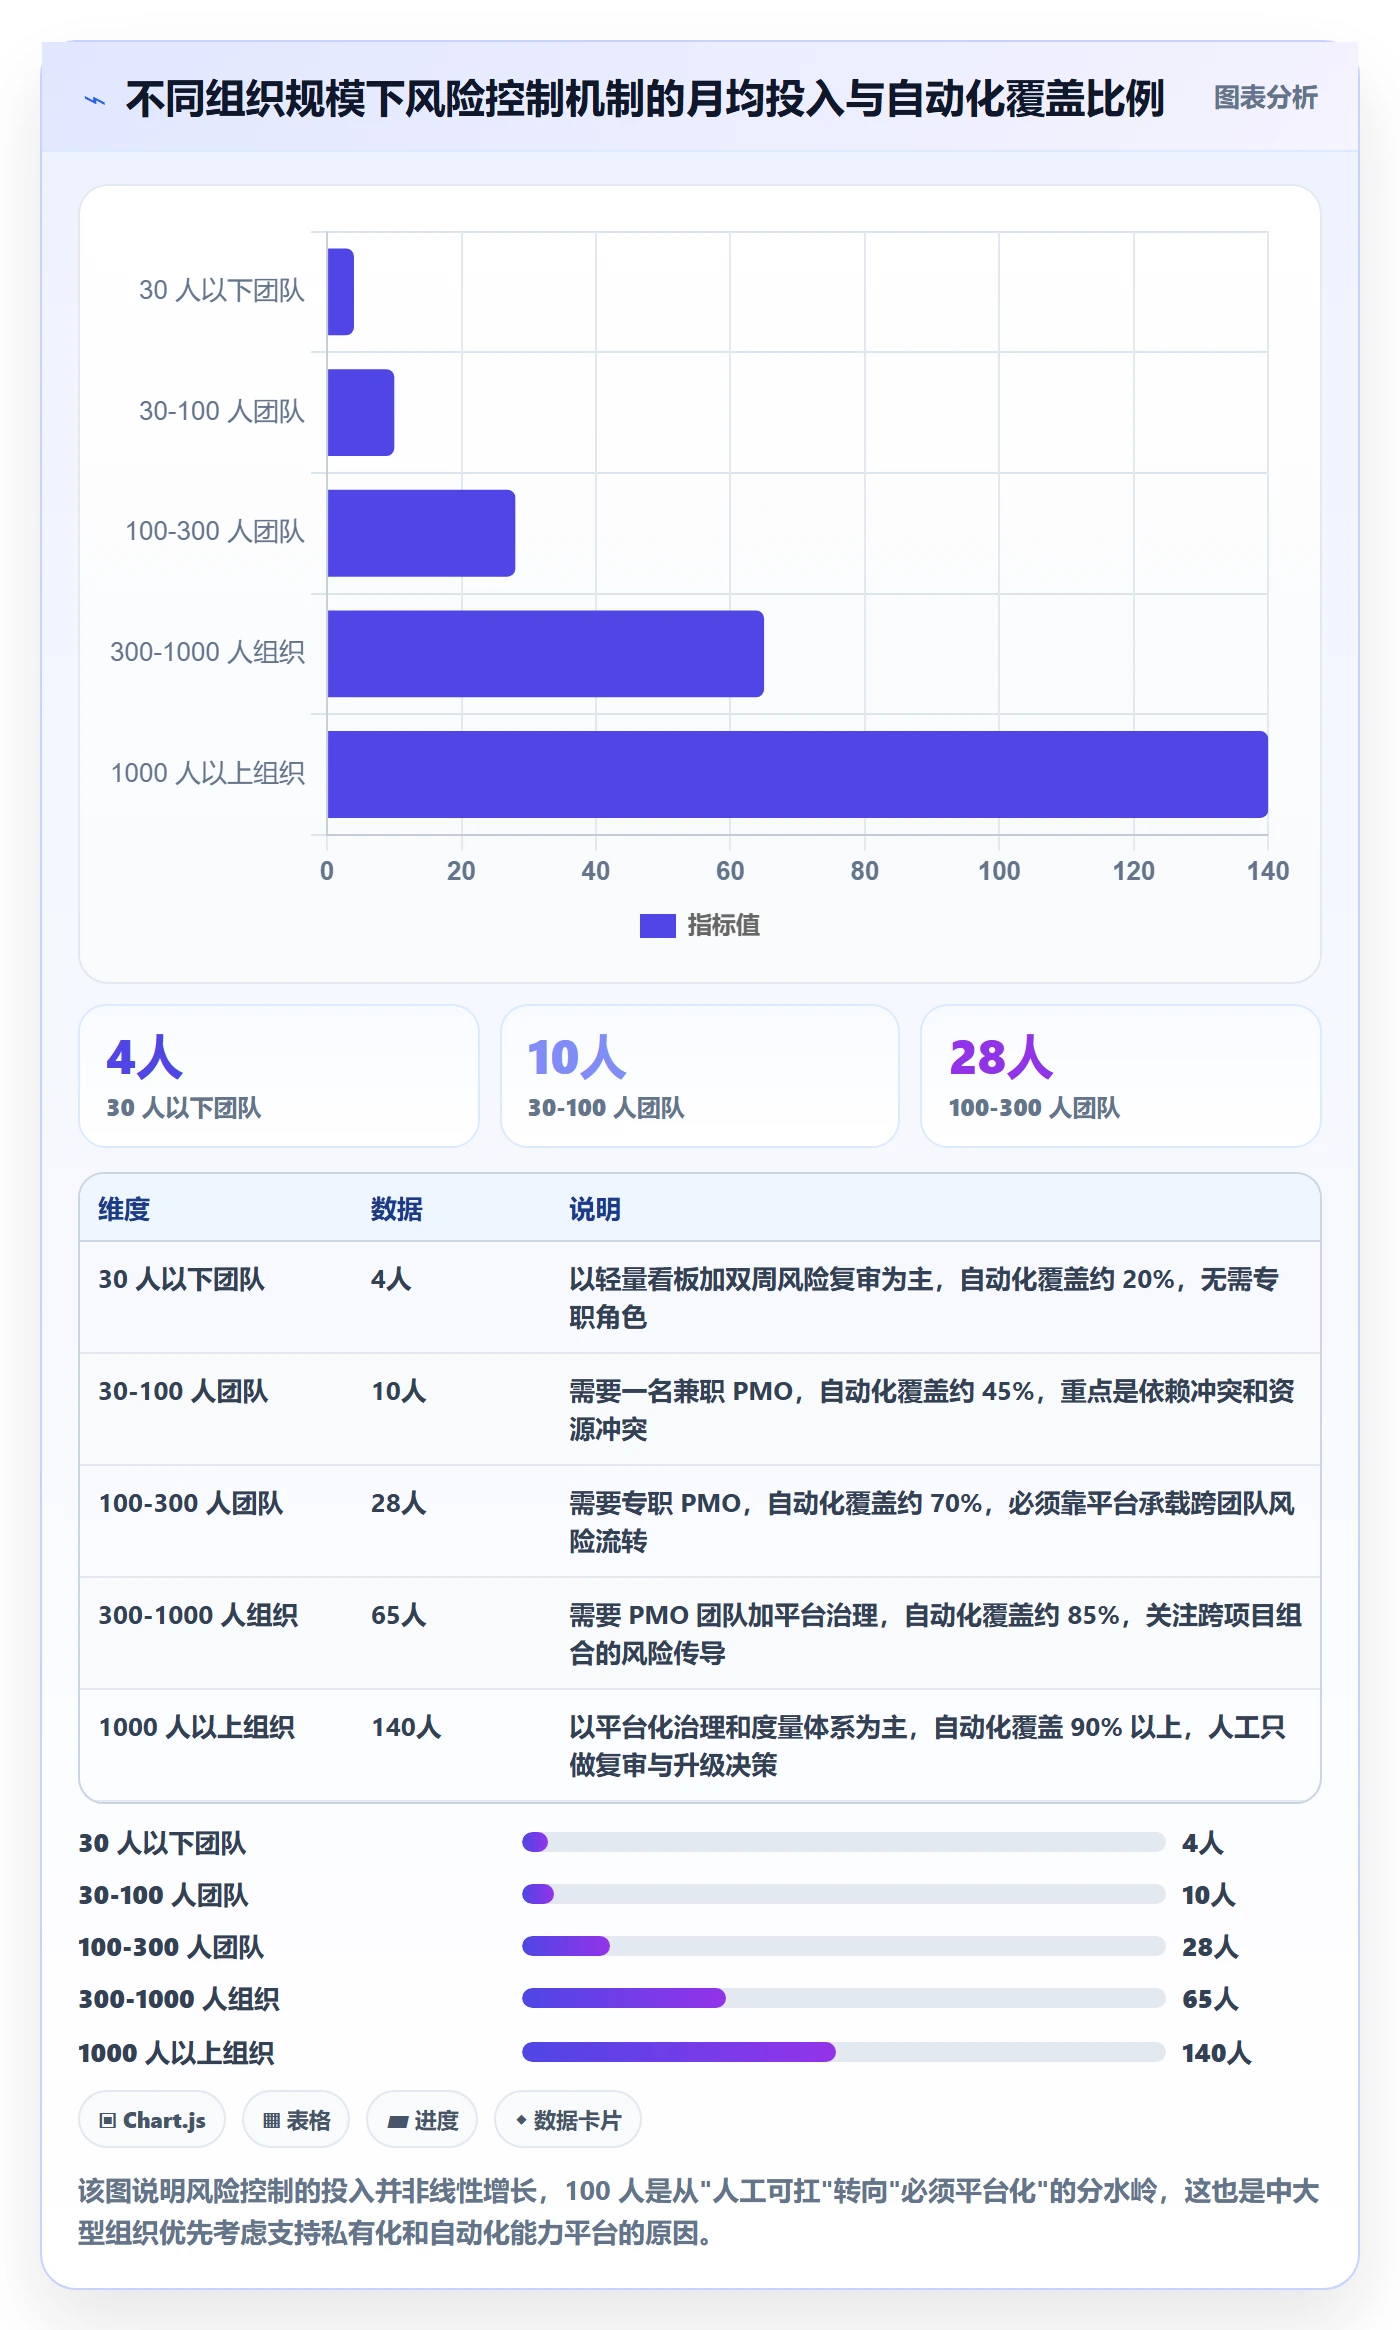
Task: Open the 4人 data card
Action: [279, 1076]
